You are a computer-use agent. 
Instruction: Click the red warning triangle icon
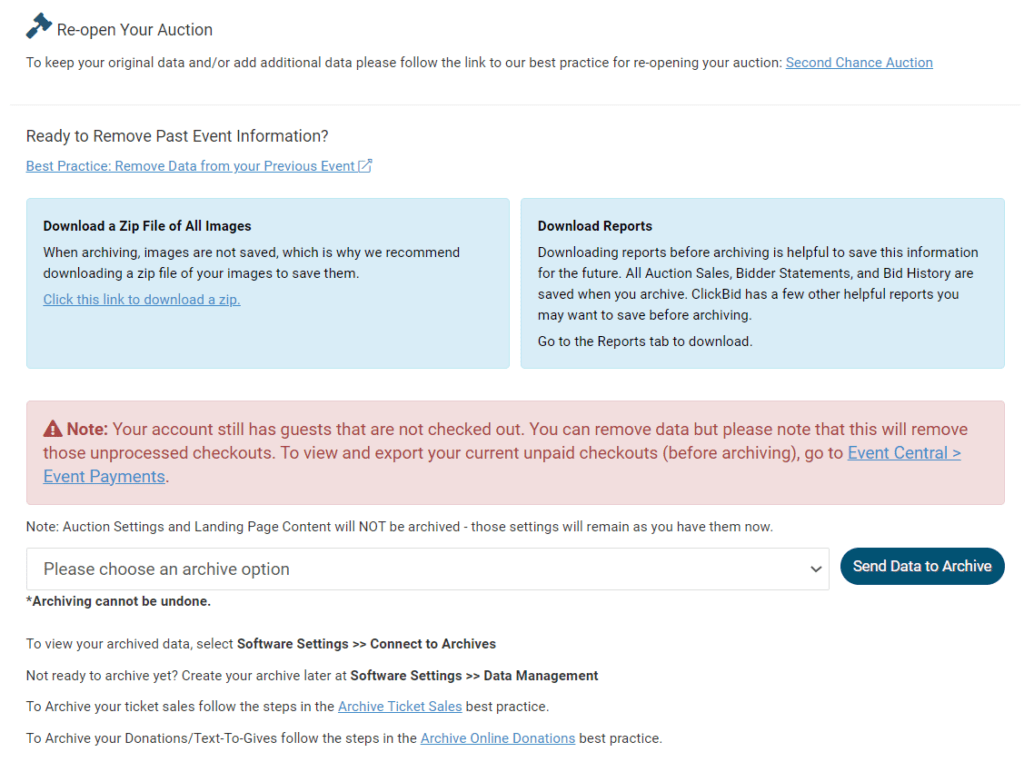click(x=53, y=429)
